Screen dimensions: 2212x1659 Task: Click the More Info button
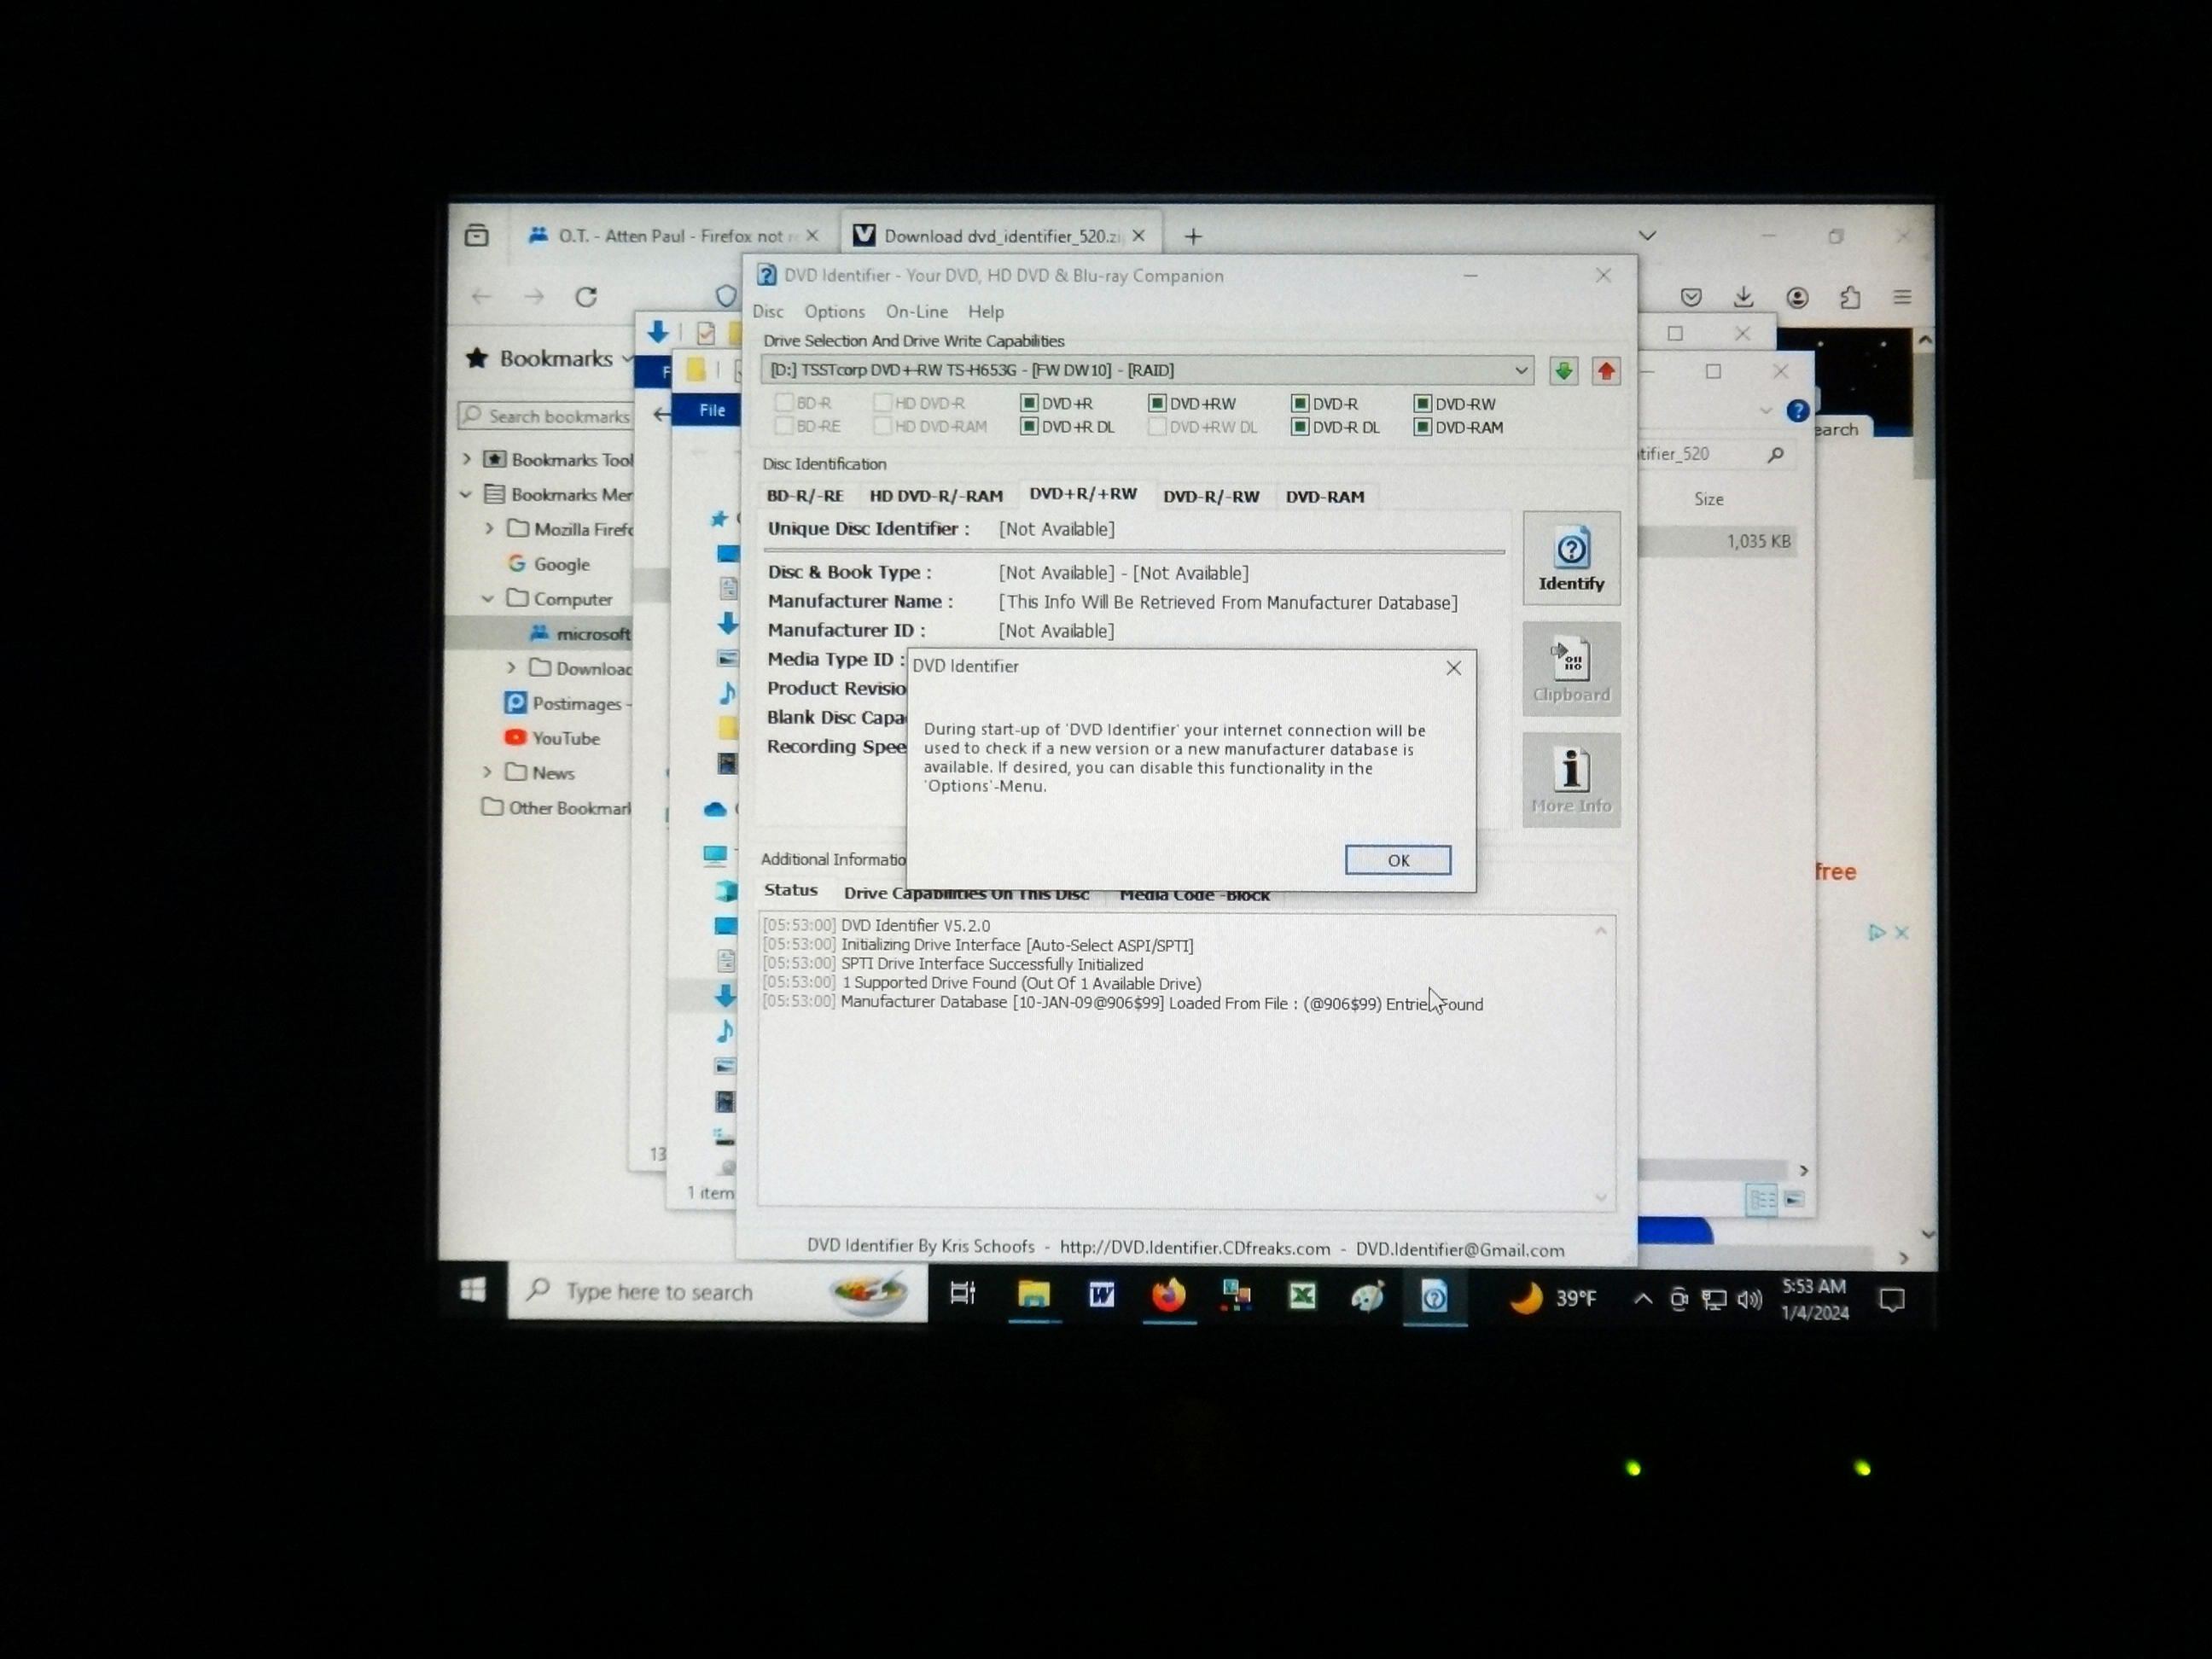[x=1571, y=780]
